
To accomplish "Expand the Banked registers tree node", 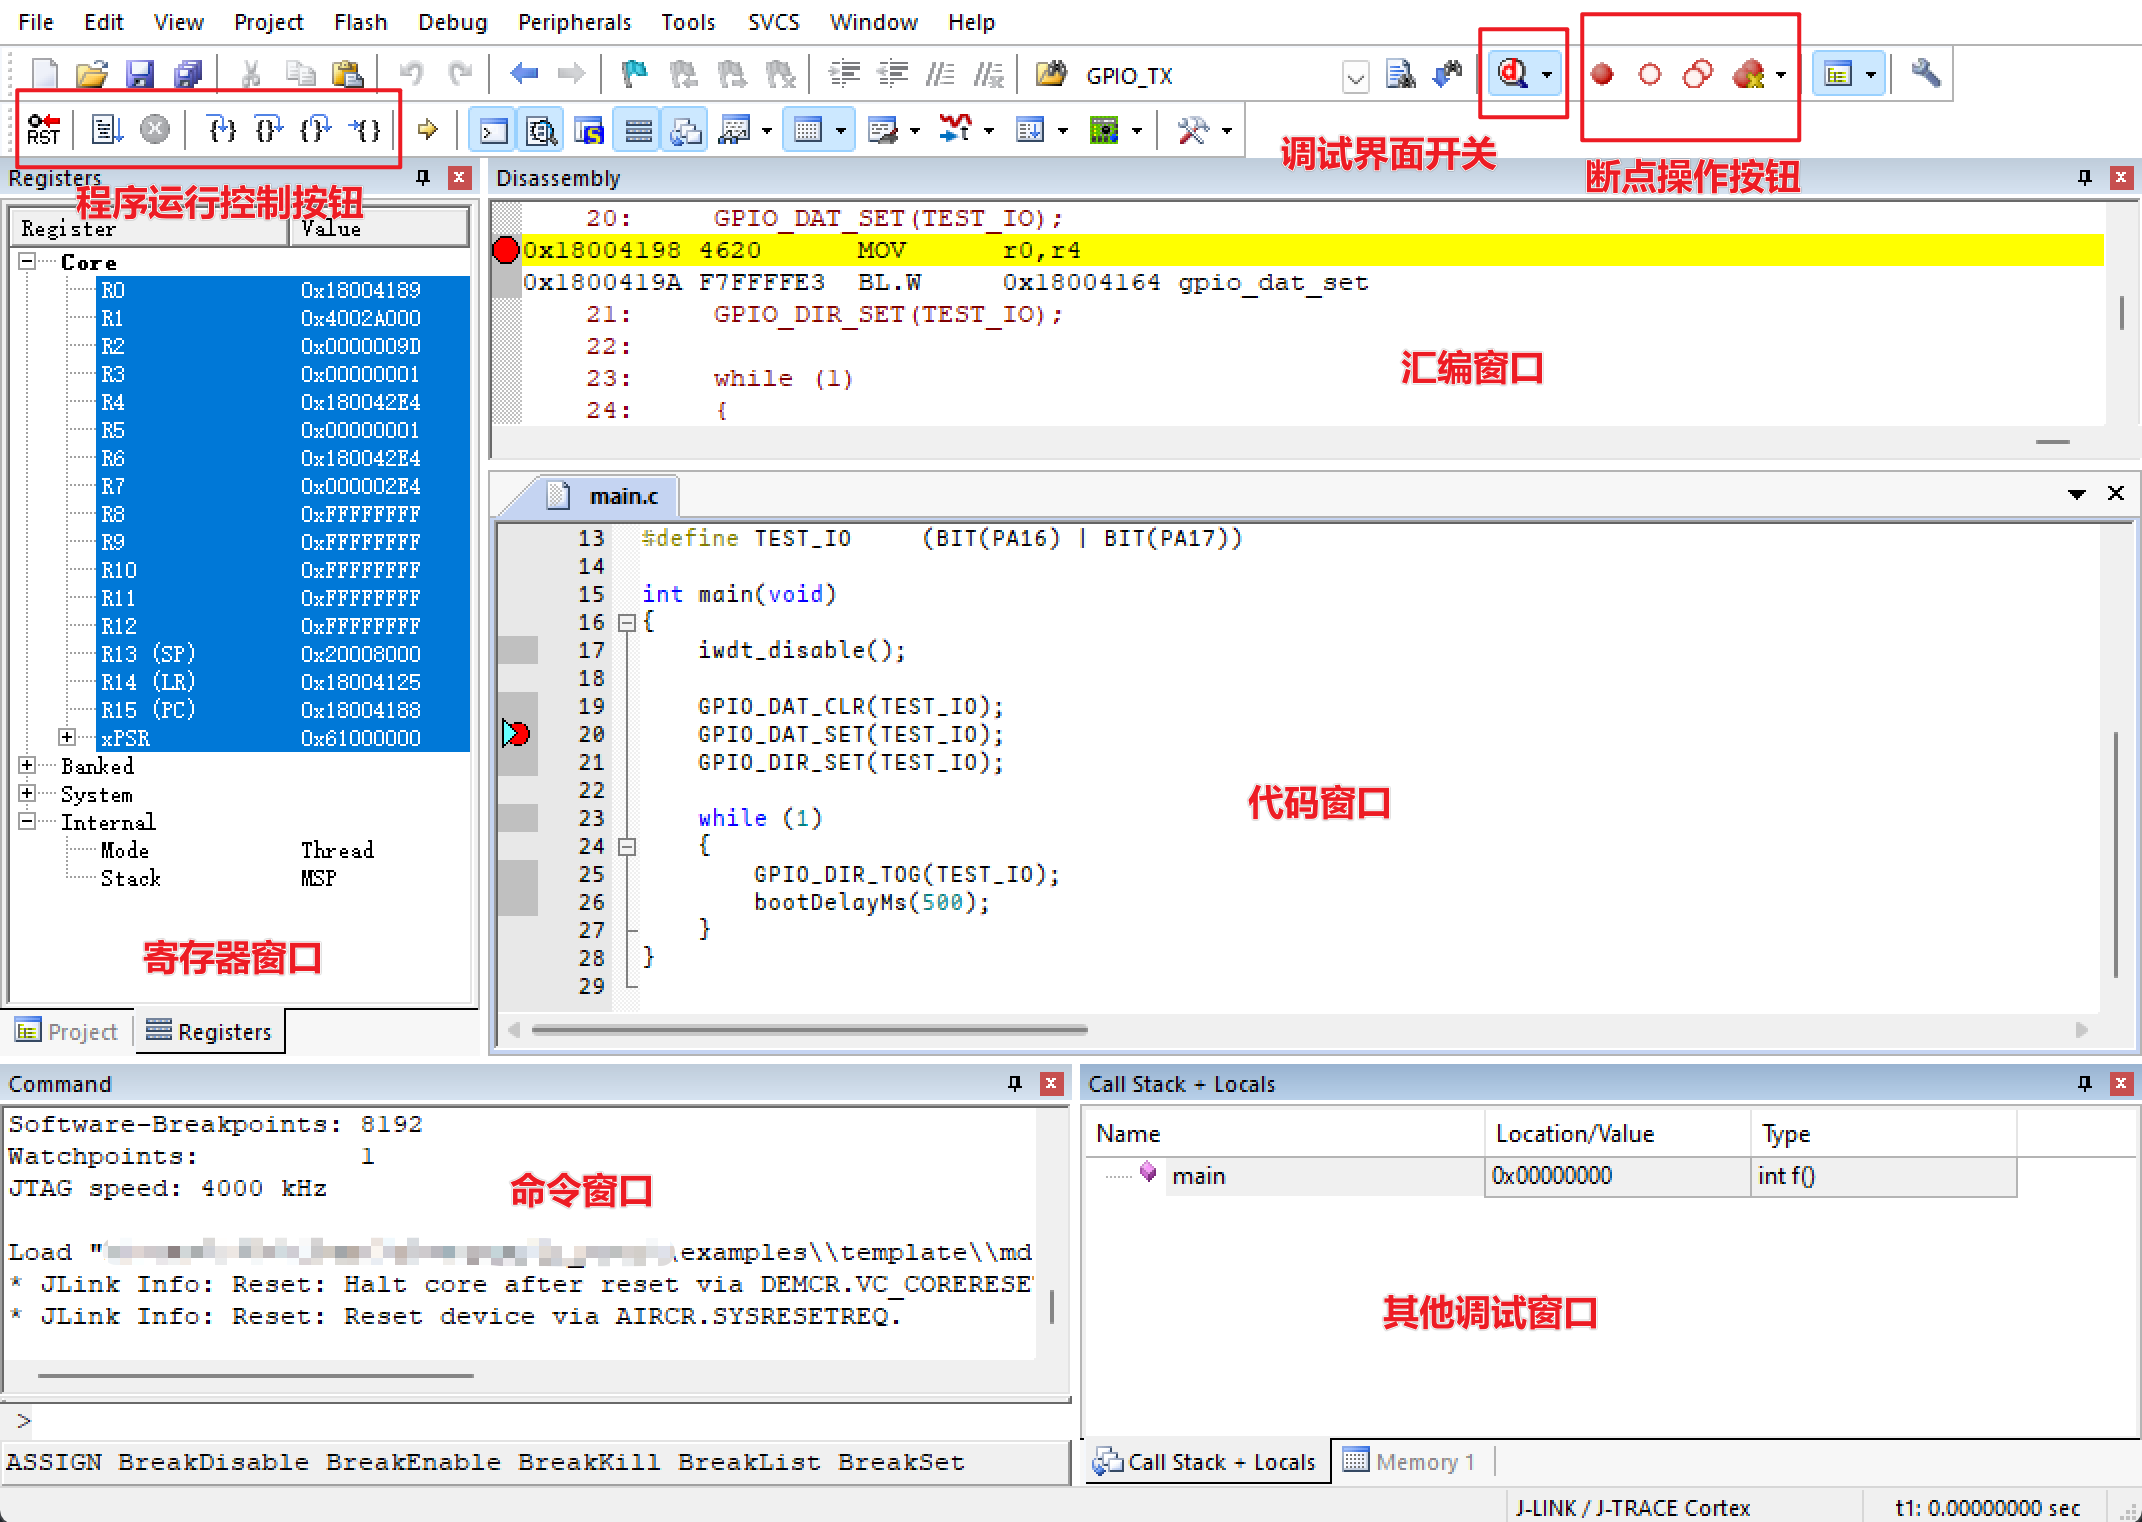I will [27, 766].
